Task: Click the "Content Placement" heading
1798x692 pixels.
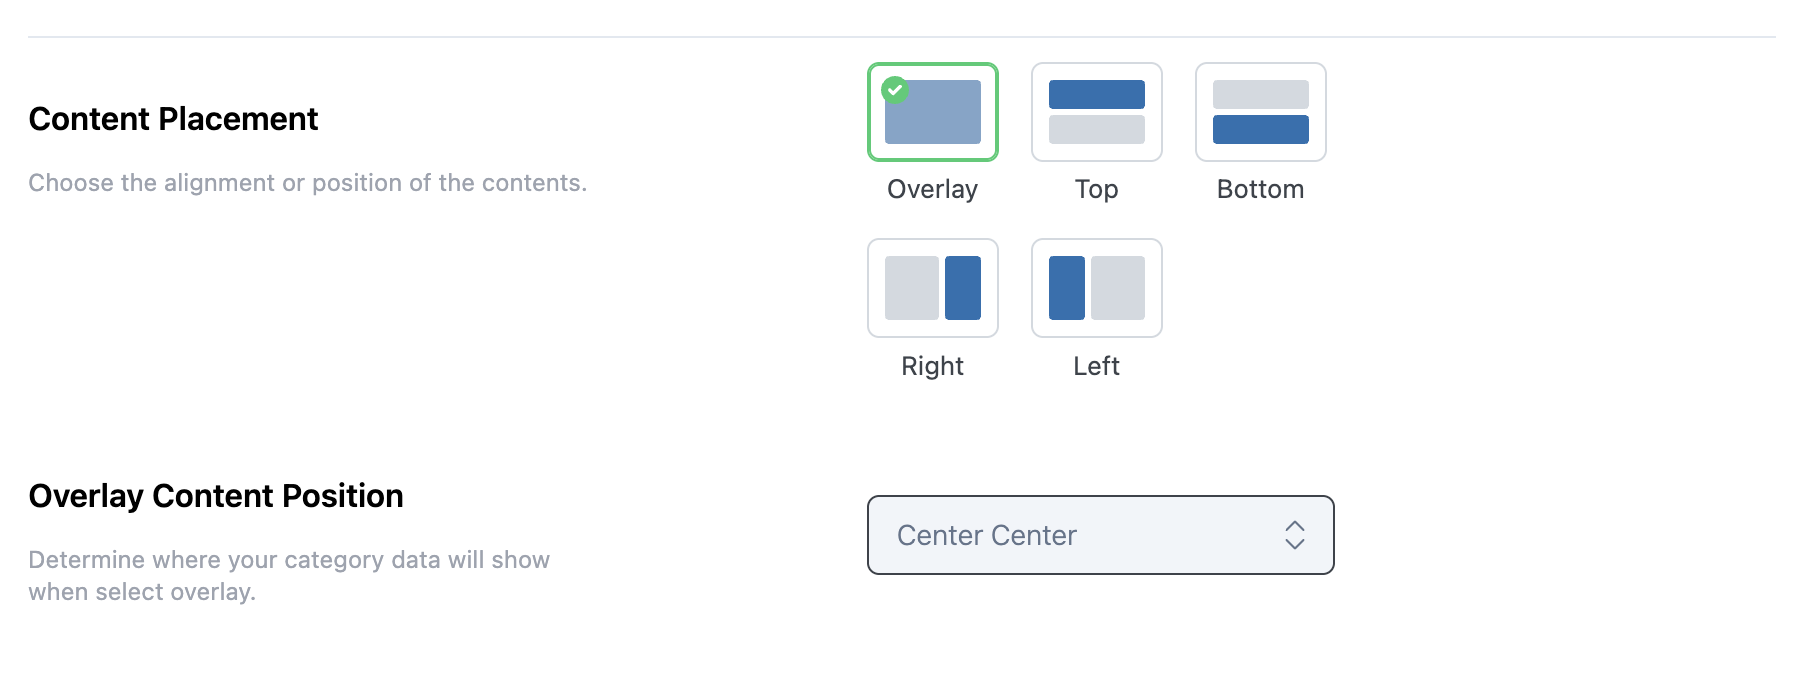Action: pyautogui.click(x=174, y=119)
